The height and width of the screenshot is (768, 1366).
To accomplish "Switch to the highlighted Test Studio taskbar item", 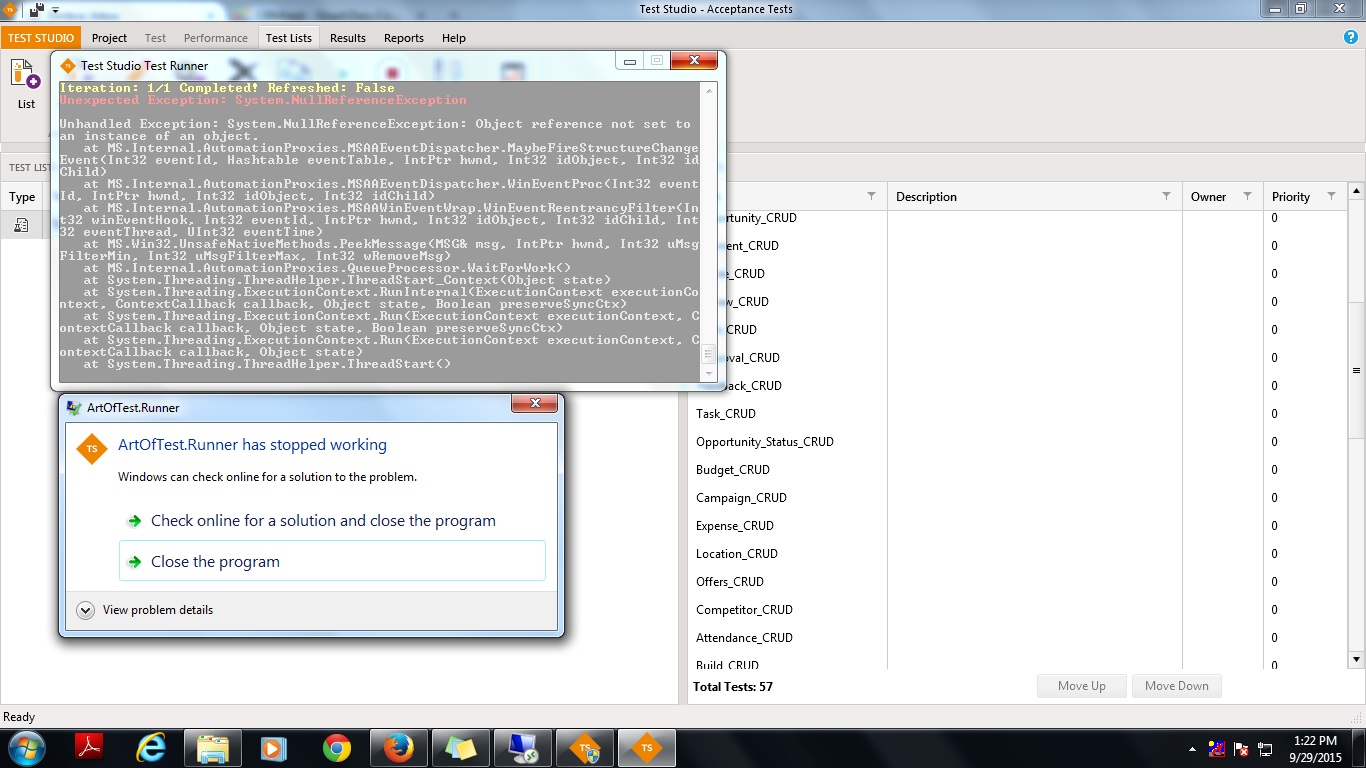I will click(647, 747).
